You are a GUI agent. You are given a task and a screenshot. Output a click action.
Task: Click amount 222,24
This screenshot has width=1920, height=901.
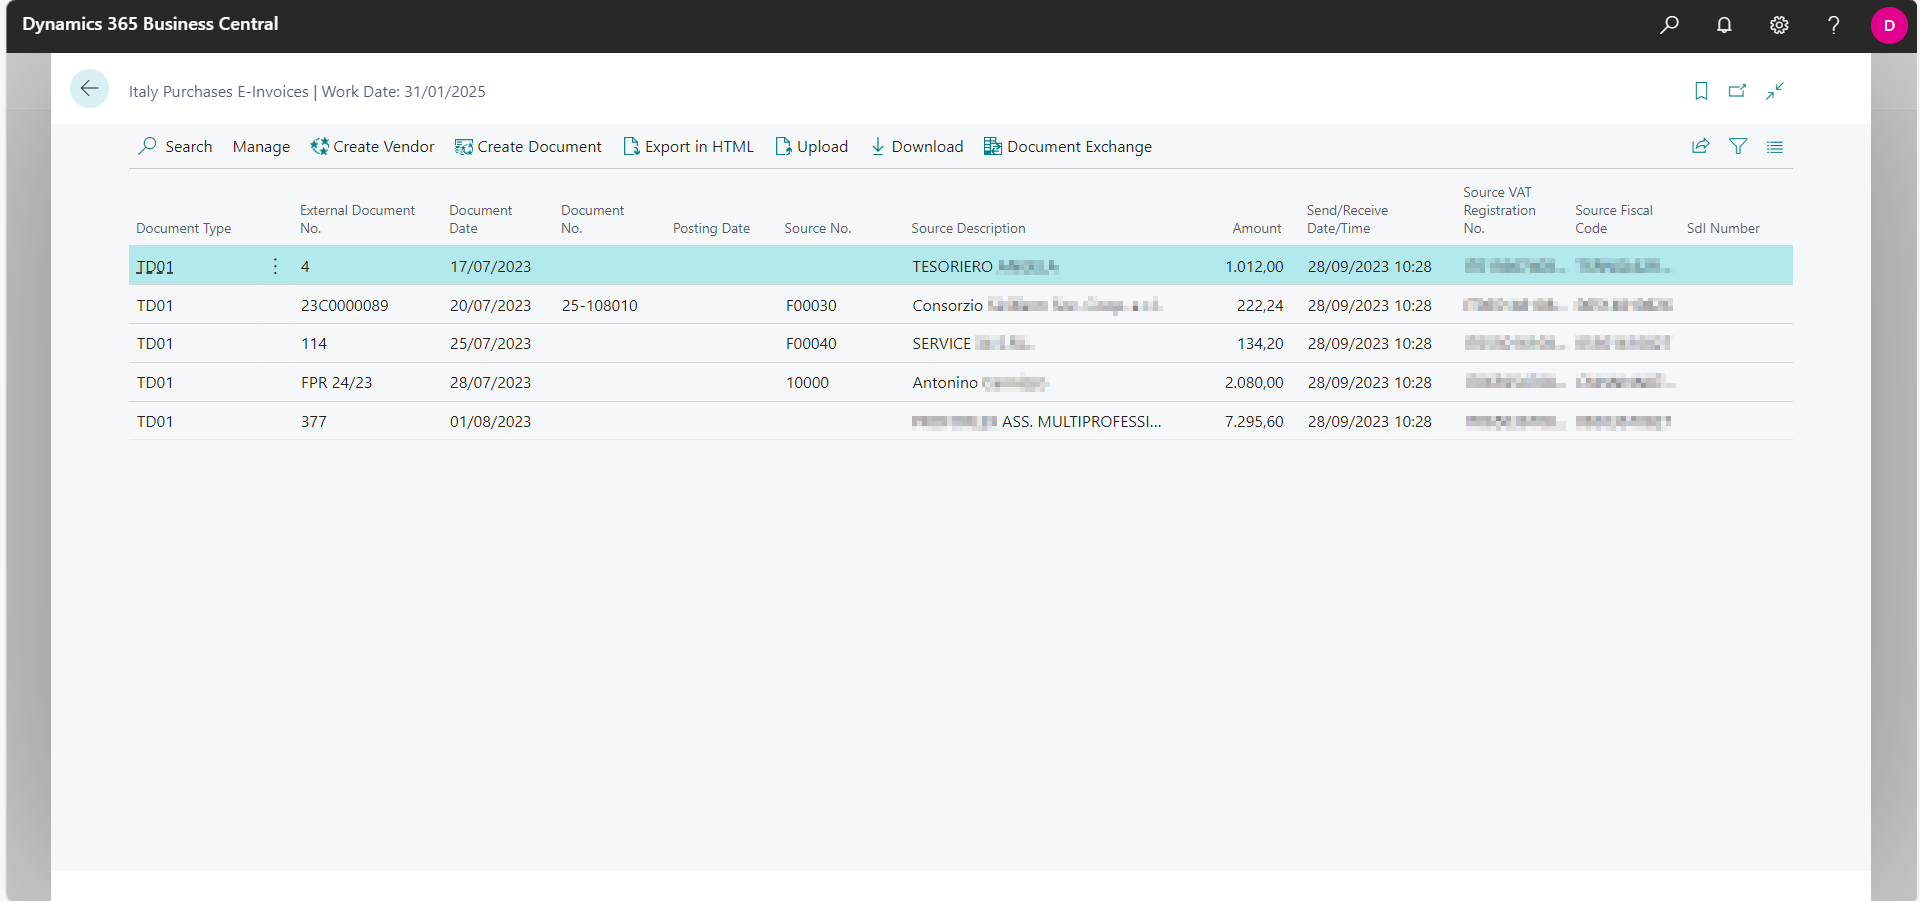[1260, 305]
